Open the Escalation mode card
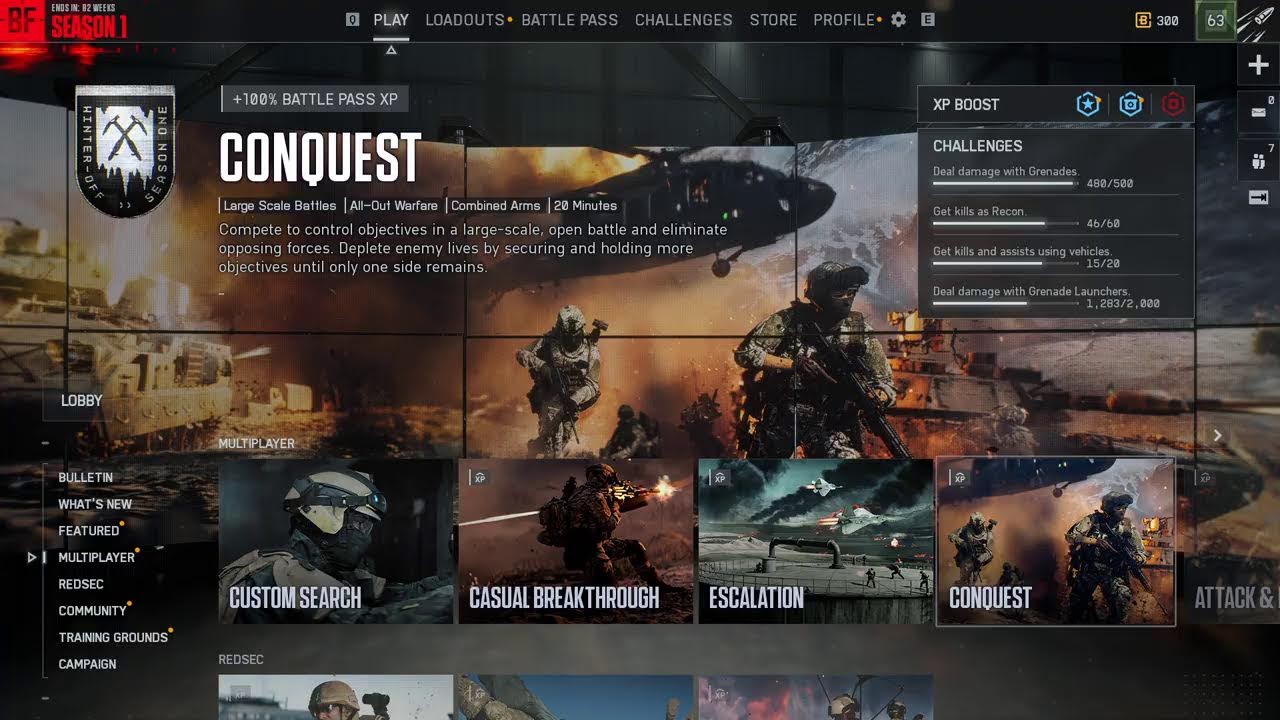This screenshot has width=1280, height=720. (816, 541)
